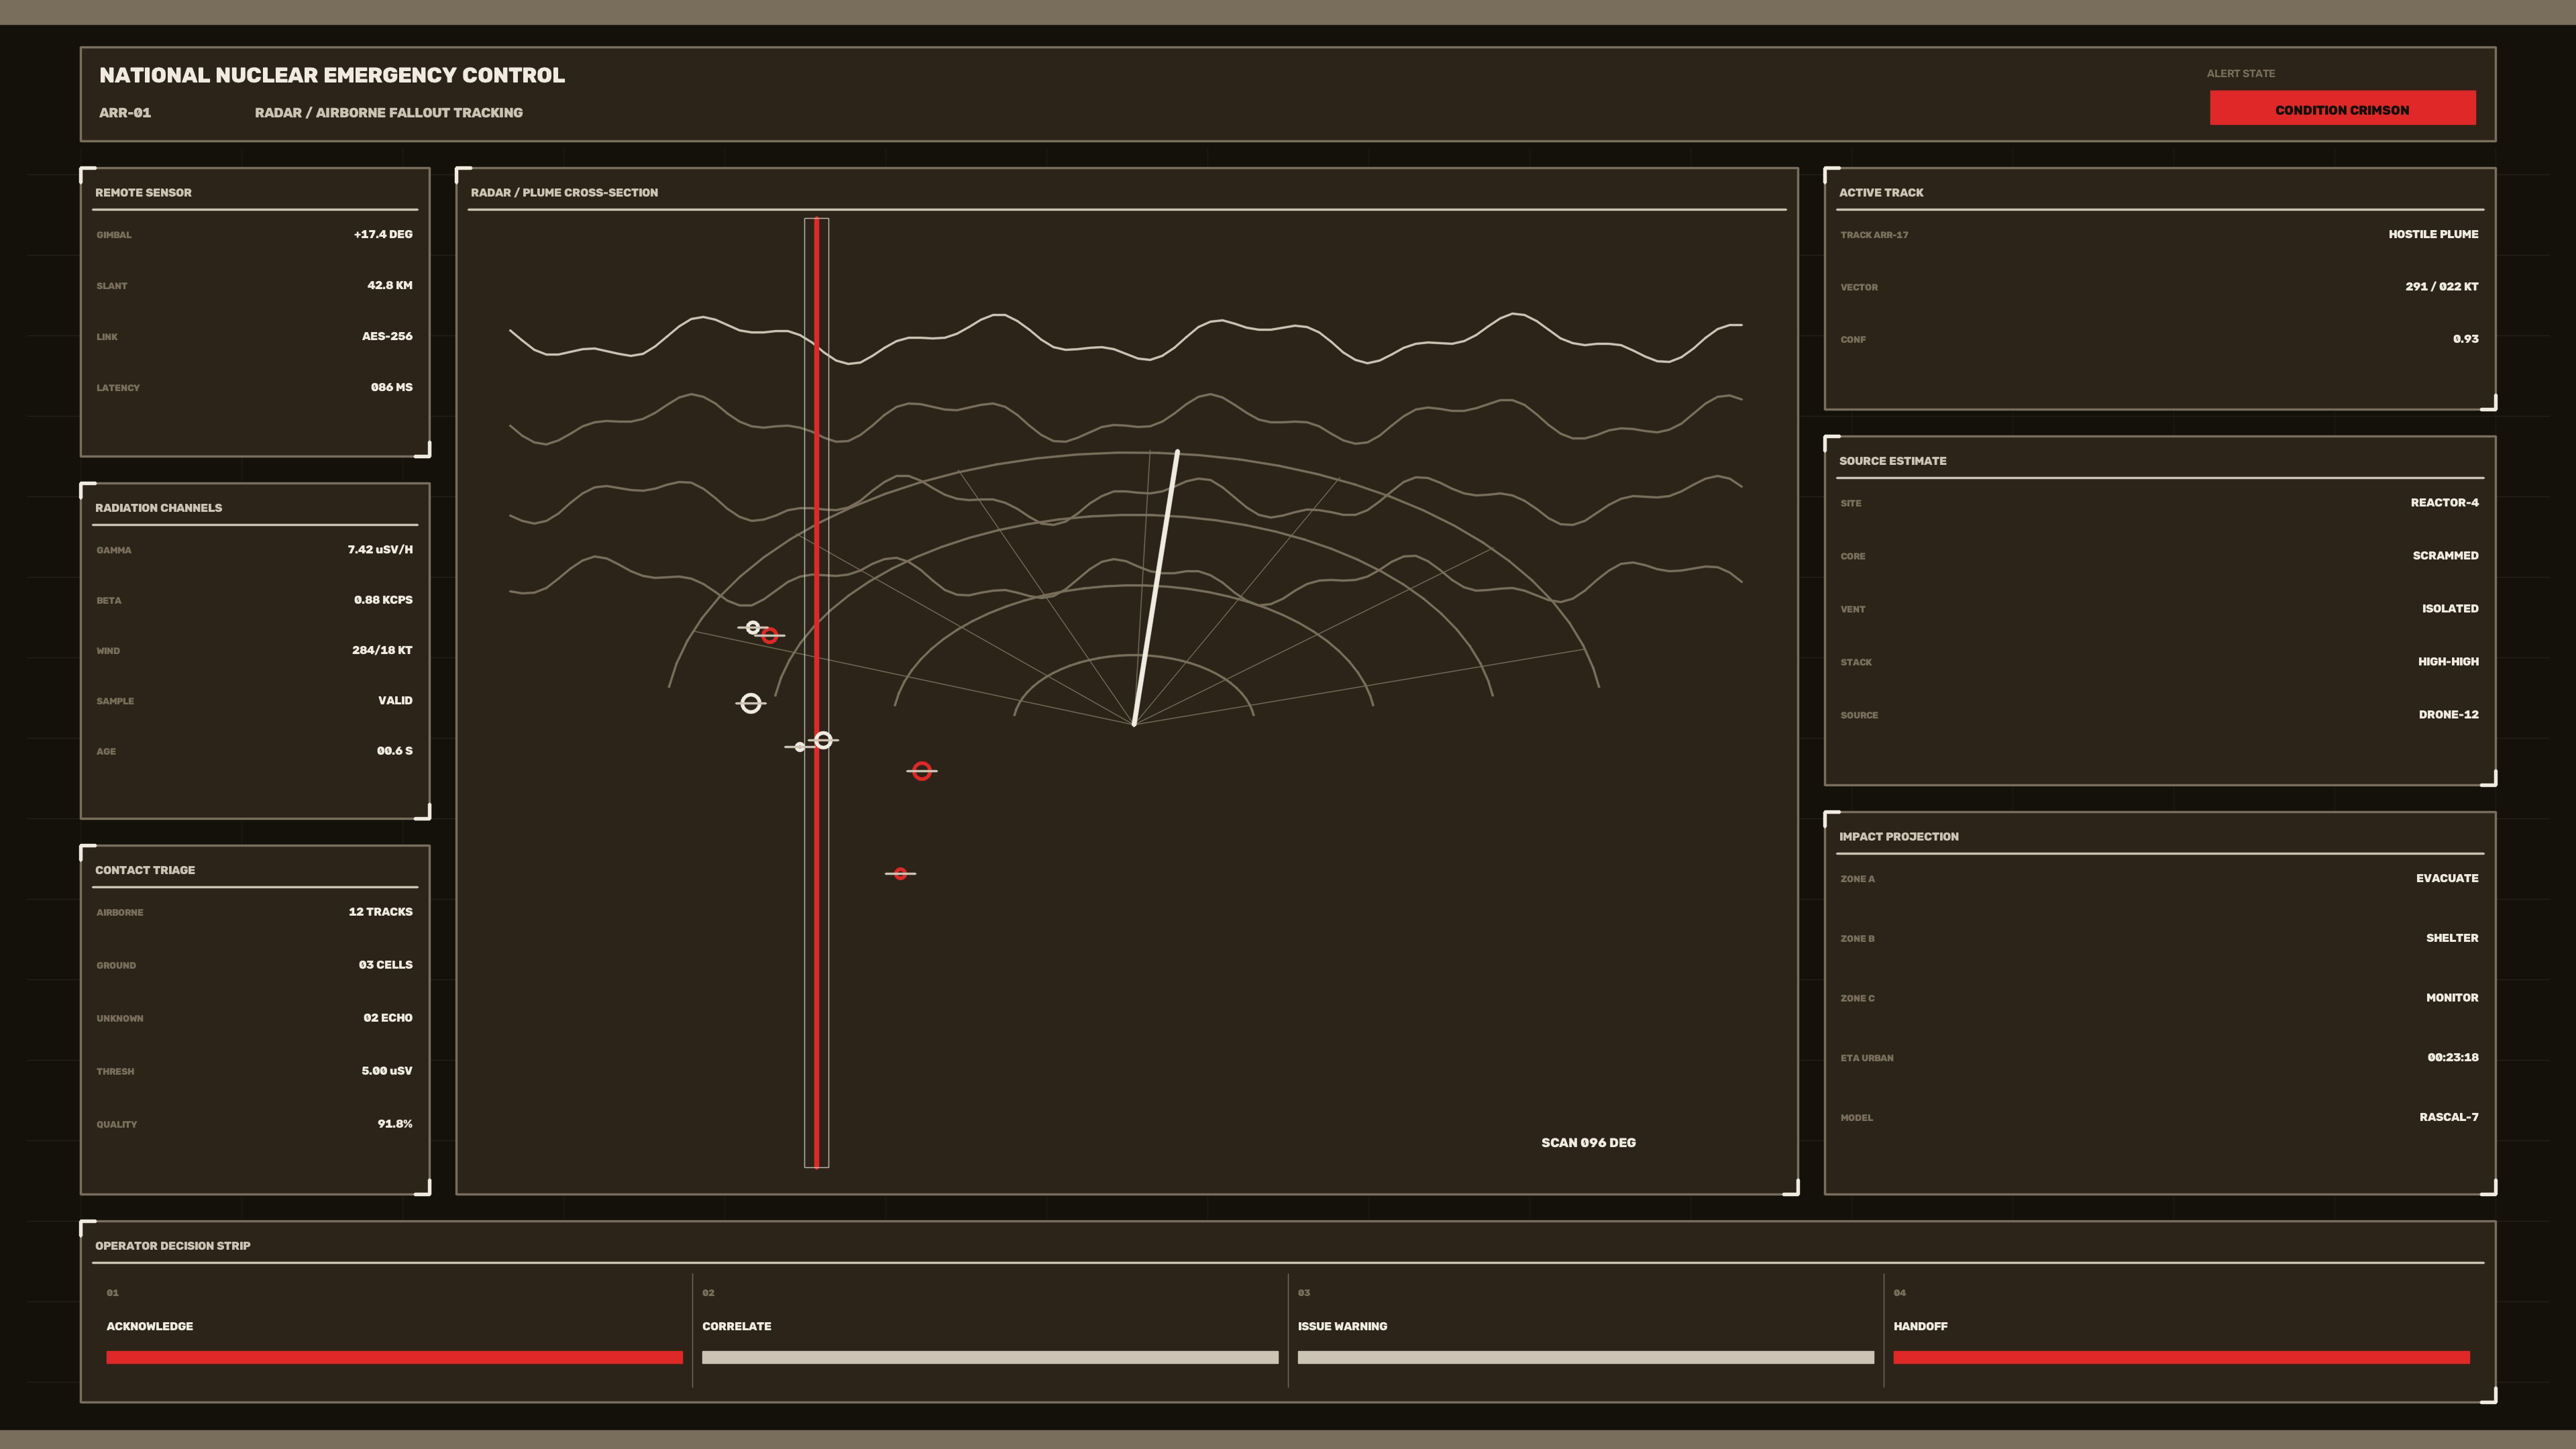The width and height of the screenshot is (2576, 1449).
Task: Select small white ring contact beside red ring
Action: [x=753, y=628]
